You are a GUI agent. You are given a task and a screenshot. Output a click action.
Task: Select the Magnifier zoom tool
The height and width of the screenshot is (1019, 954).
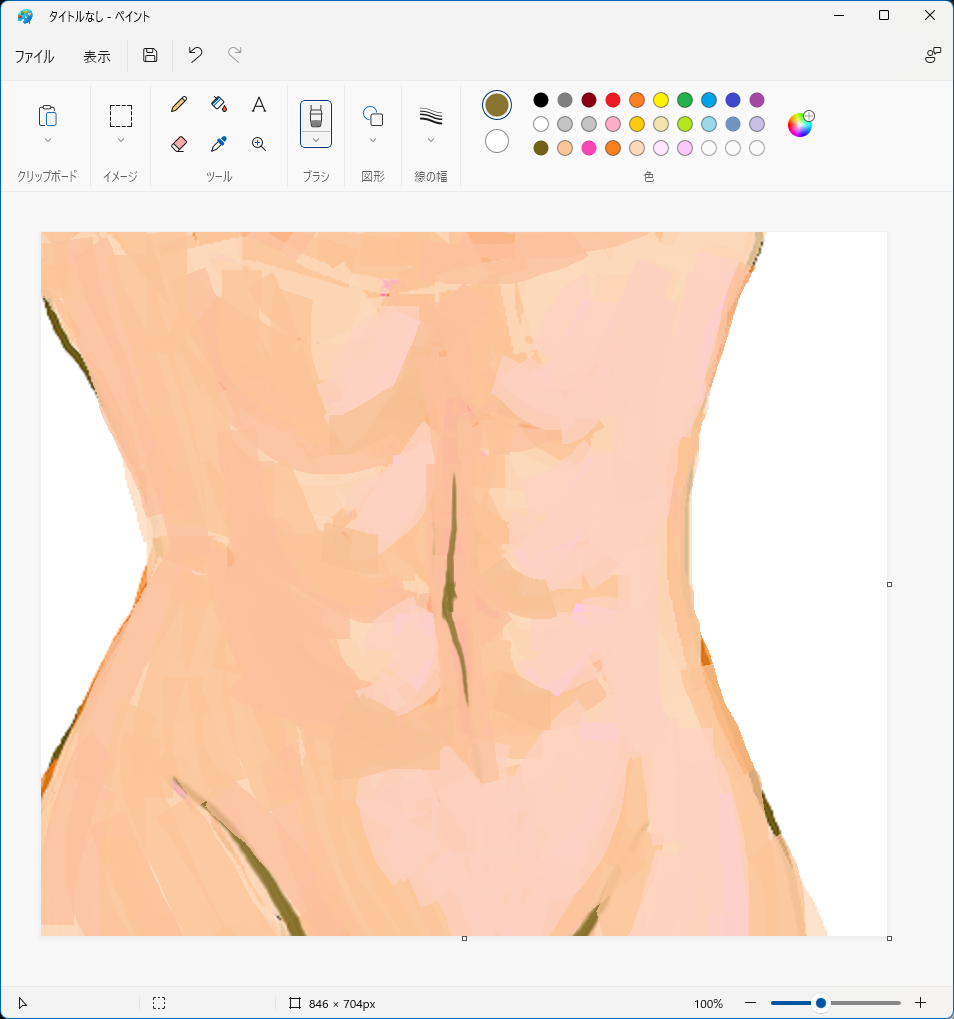(259, 144)
